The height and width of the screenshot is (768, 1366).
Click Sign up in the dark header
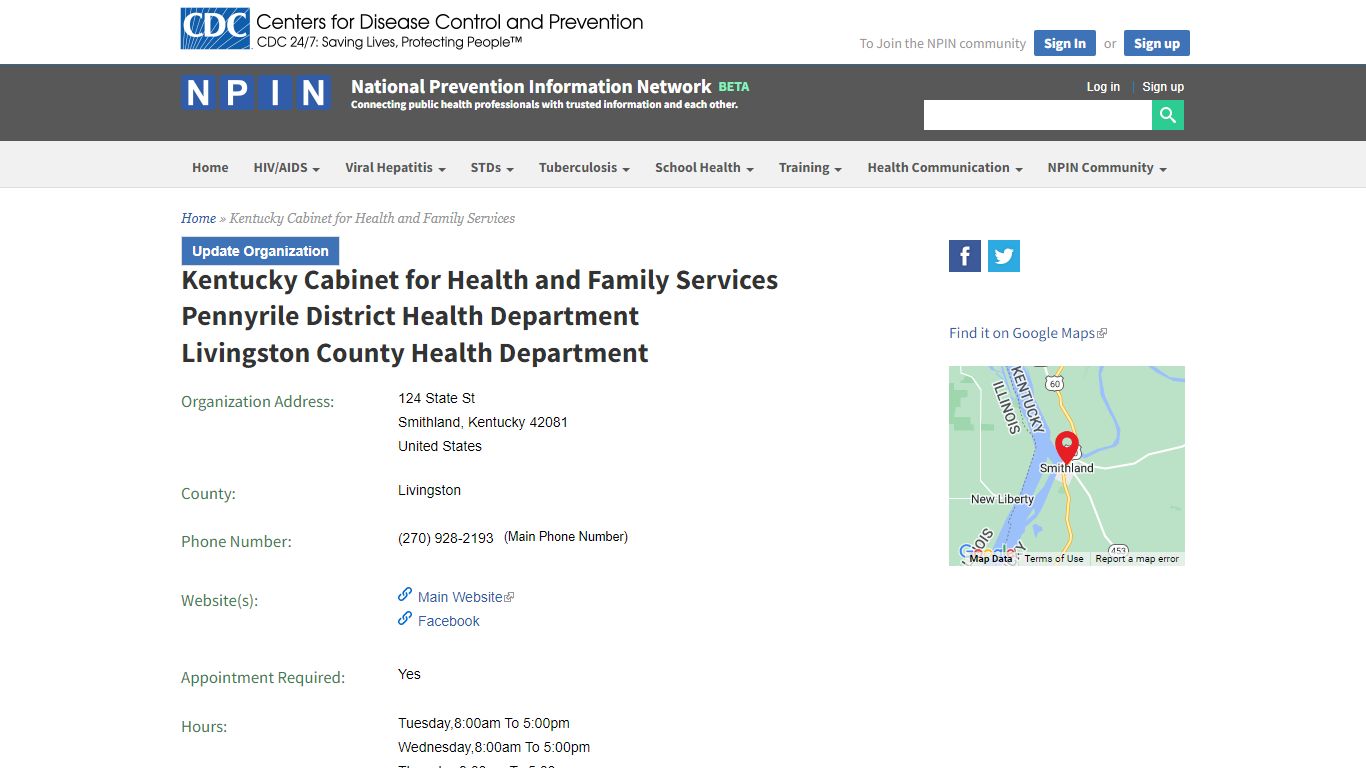pyautogui.click(x=1163, y=87)
